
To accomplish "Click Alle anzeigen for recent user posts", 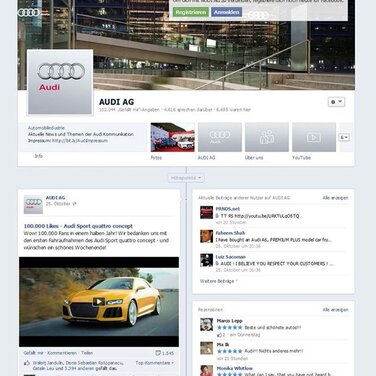I will (x=335, y=198).
